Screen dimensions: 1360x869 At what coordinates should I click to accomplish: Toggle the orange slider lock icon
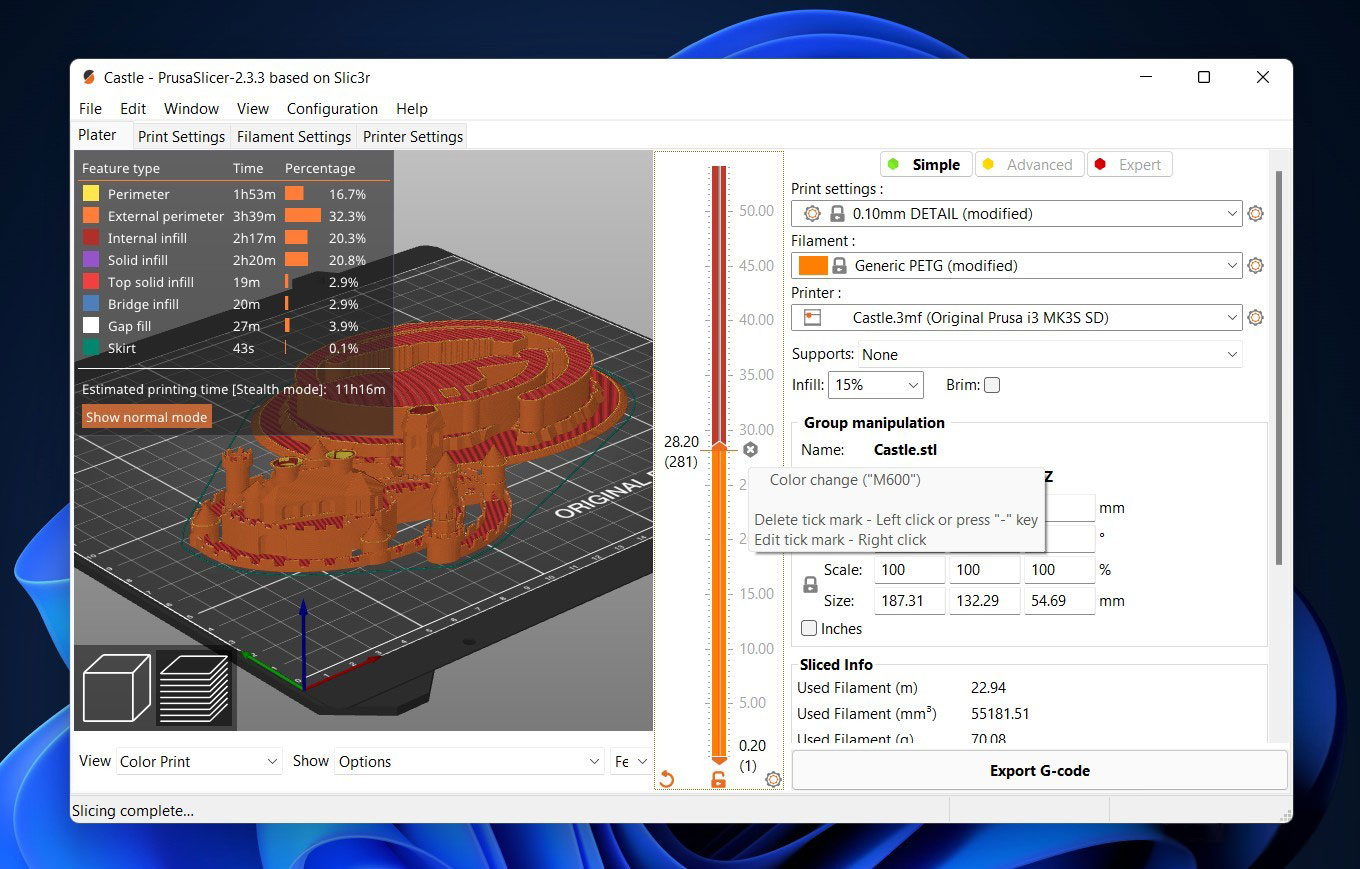pyautogui.click(x=718, y=779)
